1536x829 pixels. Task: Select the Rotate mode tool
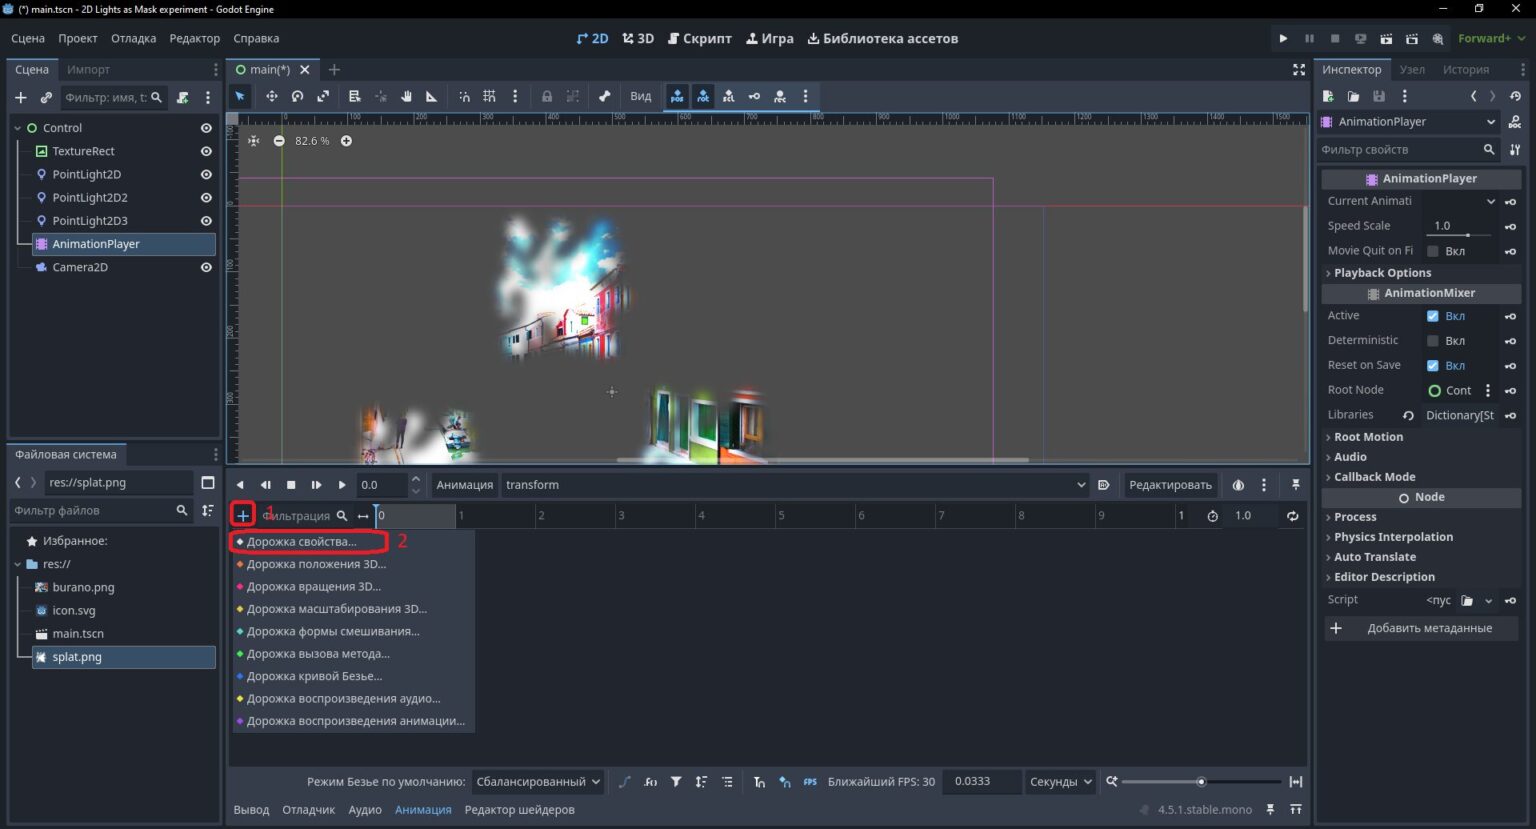(297, 96)
